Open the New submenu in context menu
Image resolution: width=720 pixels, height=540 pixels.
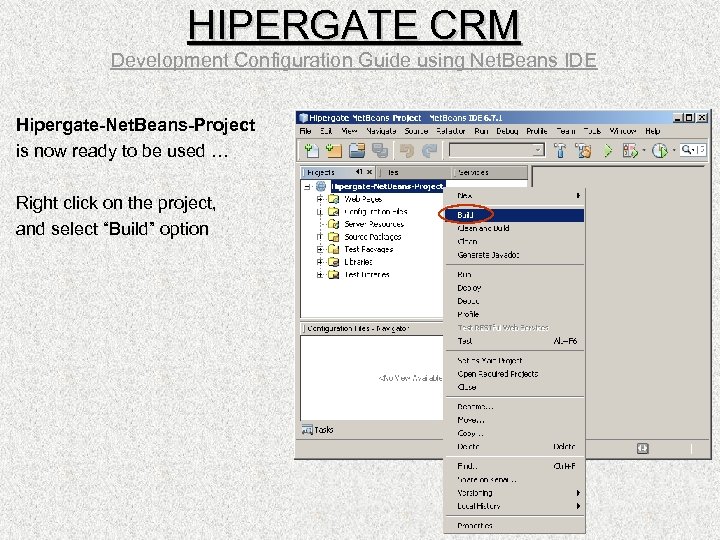click(515, 196)
